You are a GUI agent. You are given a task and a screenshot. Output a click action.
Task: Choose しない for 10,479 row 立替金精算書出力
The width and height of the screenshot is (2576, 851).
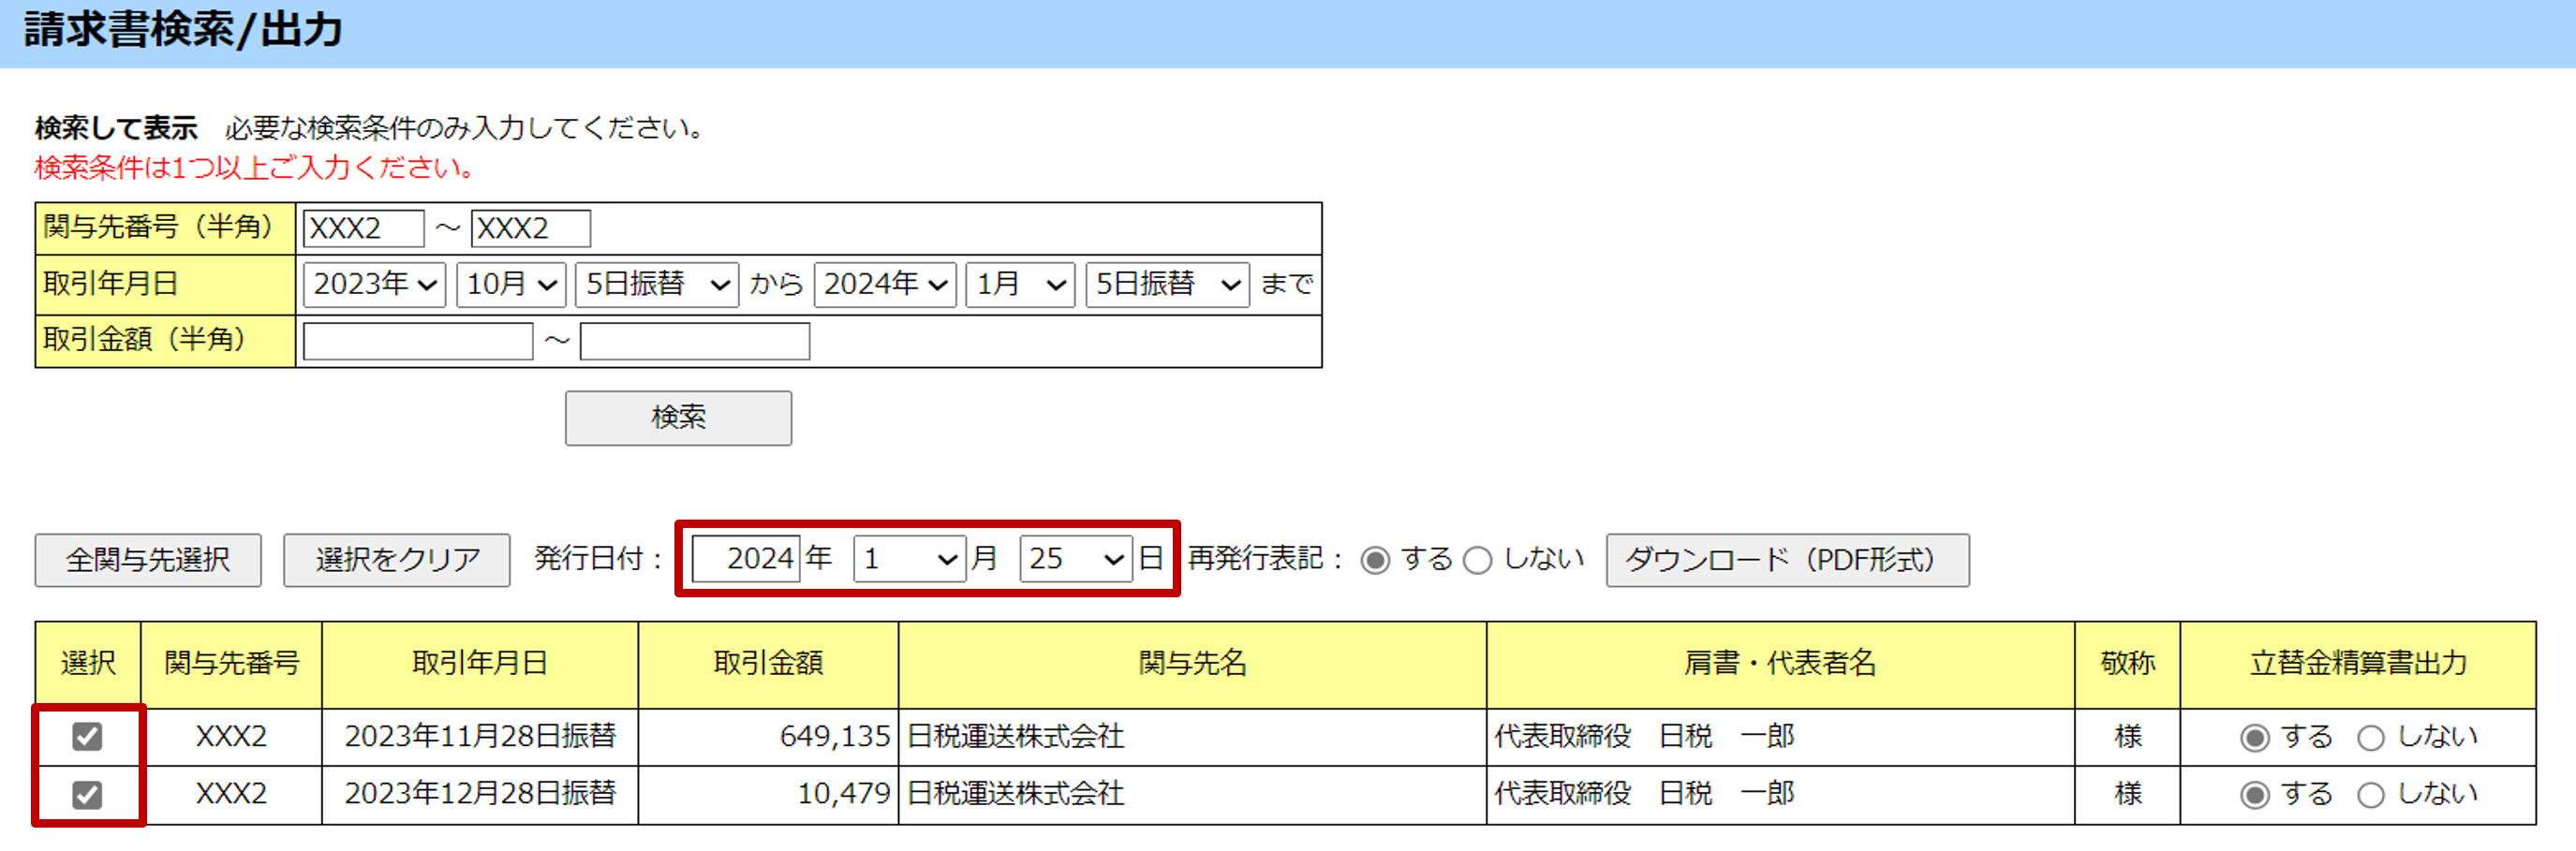point(2370,795)
